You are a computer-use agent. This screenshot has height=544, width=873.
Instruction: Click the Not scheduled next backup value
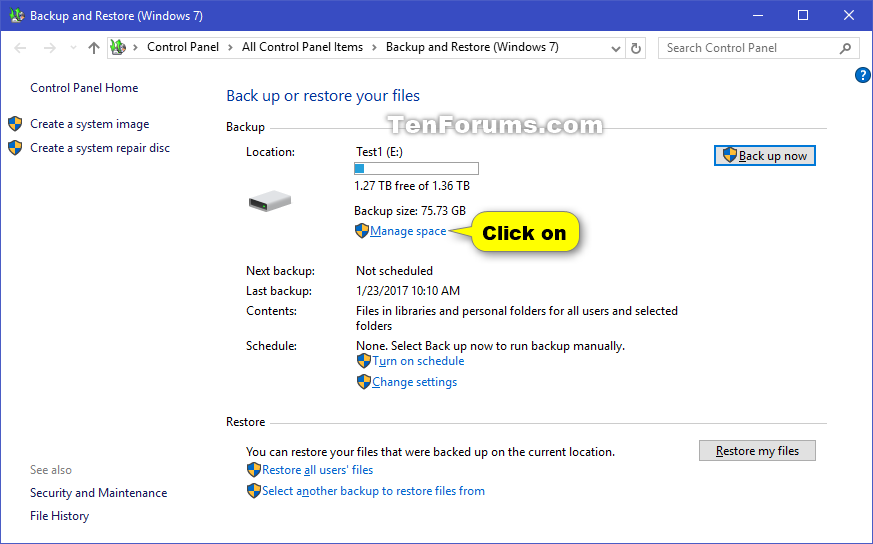click(394, 271)
